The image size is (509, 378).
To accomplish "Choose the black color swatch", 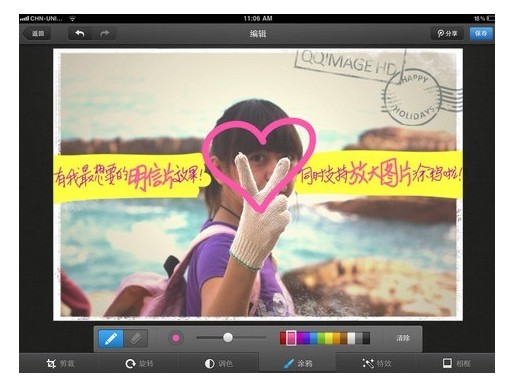I will [366, 338].
